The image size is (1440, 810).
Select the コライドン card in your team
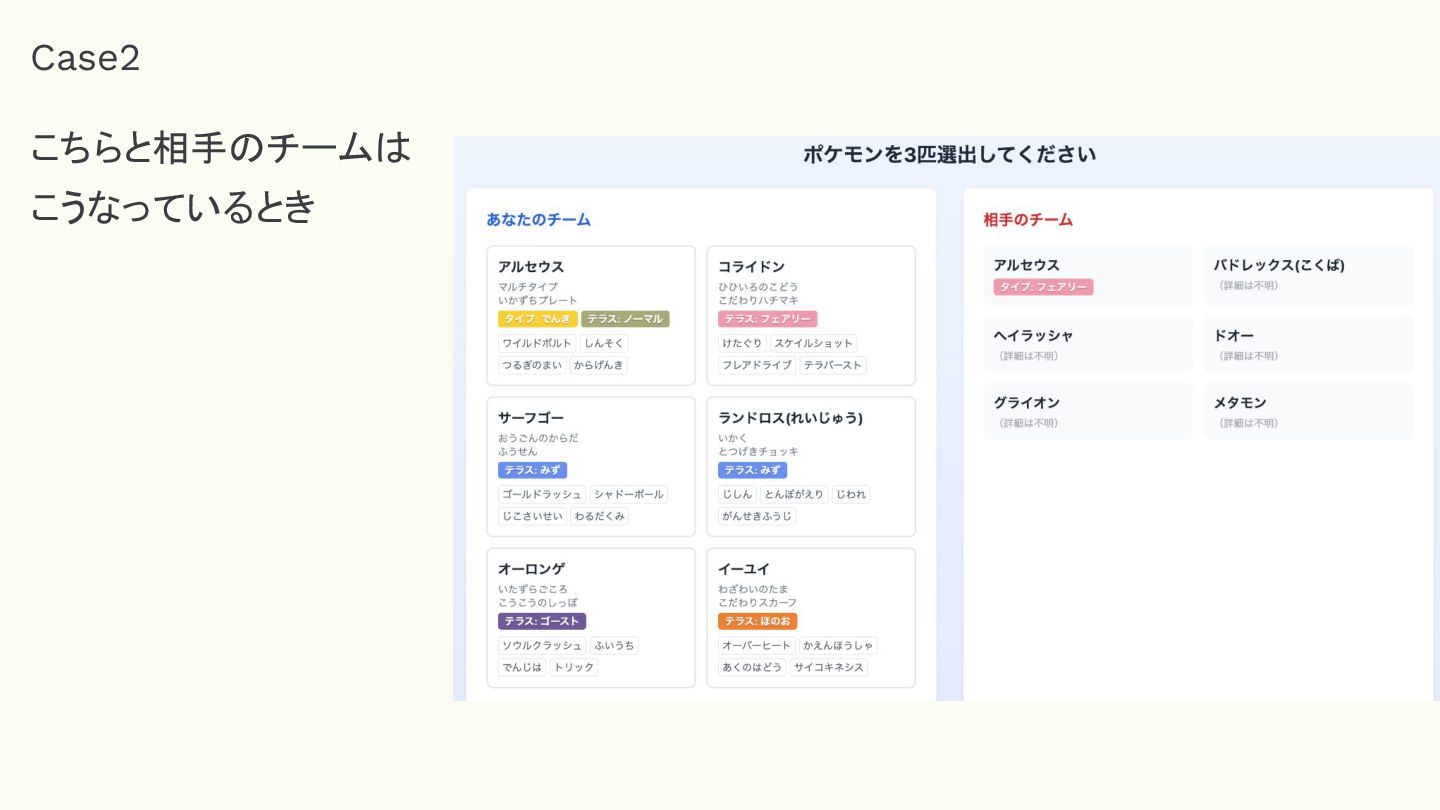[811, 315]
